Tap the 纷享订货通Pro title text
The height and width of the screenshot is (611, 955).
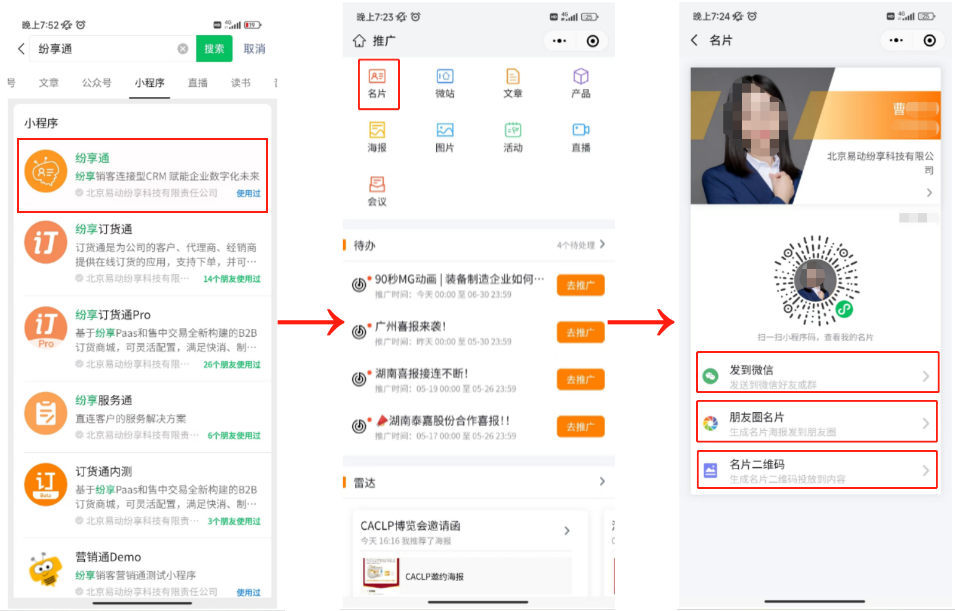(113, 315)
